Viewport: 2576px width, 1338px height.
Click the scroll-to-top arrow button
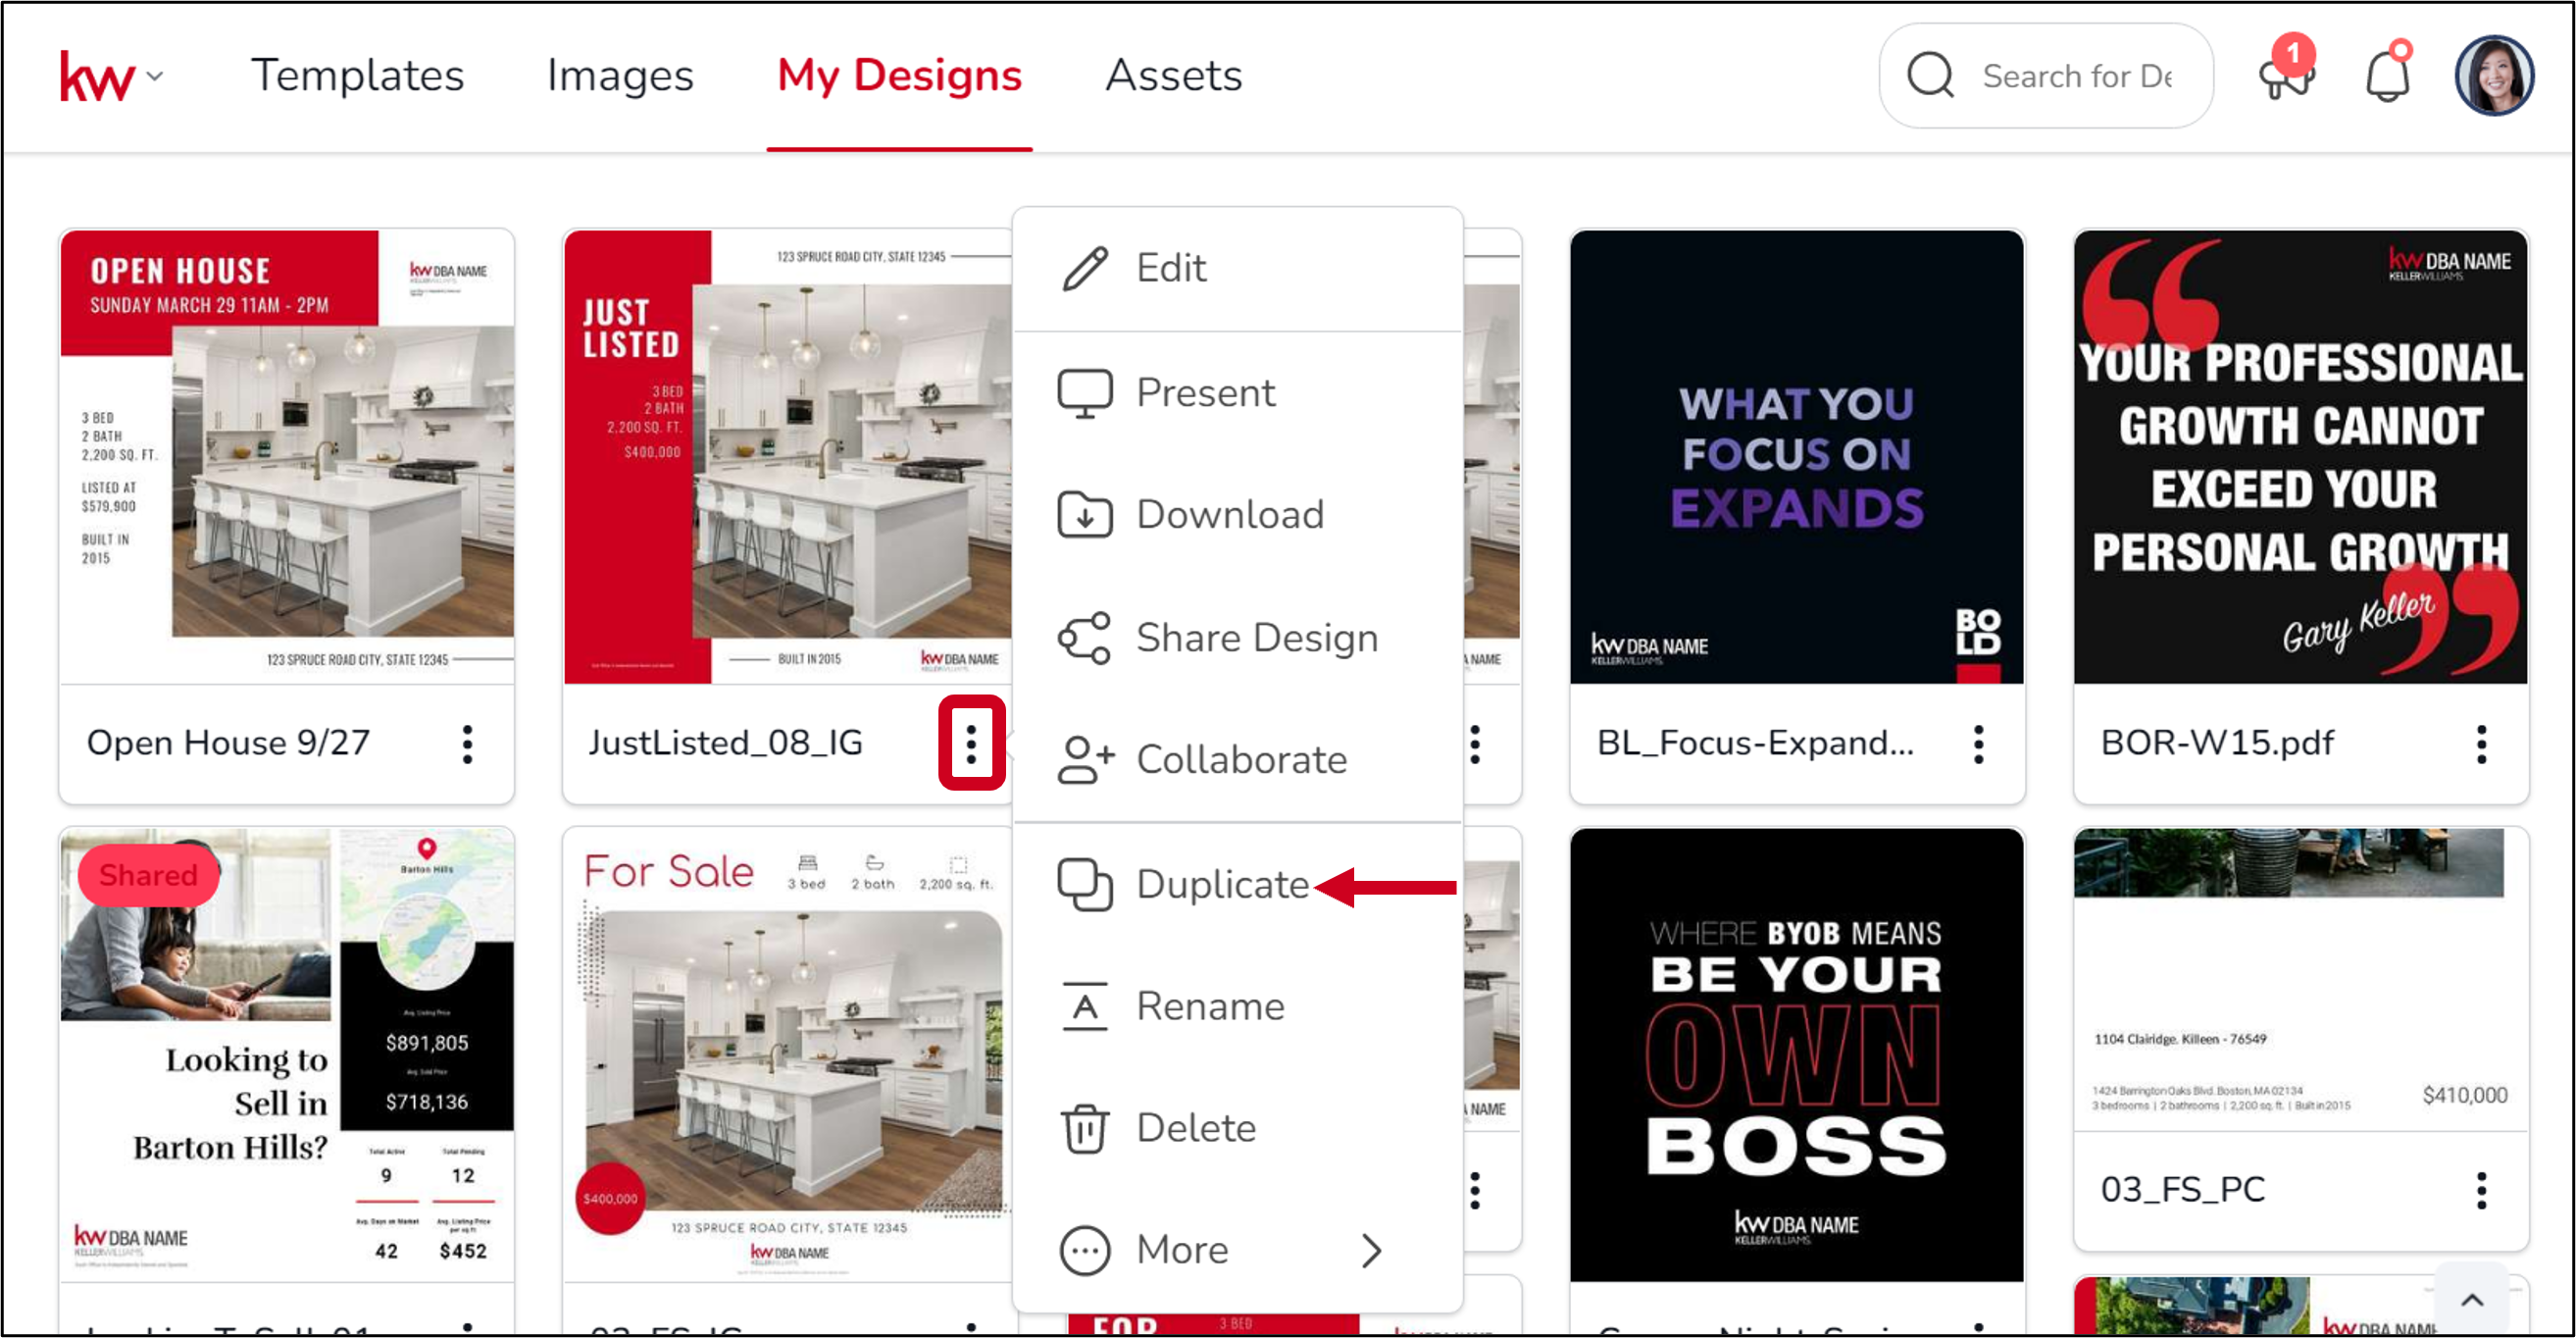2472,1300
